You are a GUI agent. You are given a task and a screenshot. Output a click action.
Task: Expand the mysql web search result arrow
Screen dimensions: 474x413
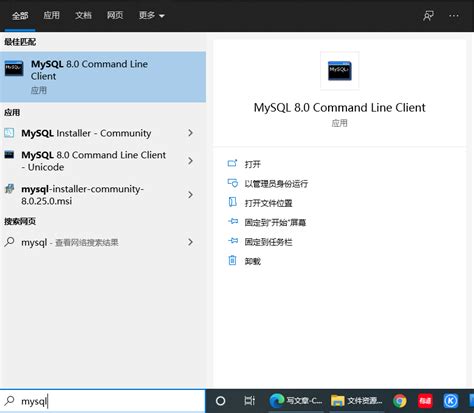(190, 242)
